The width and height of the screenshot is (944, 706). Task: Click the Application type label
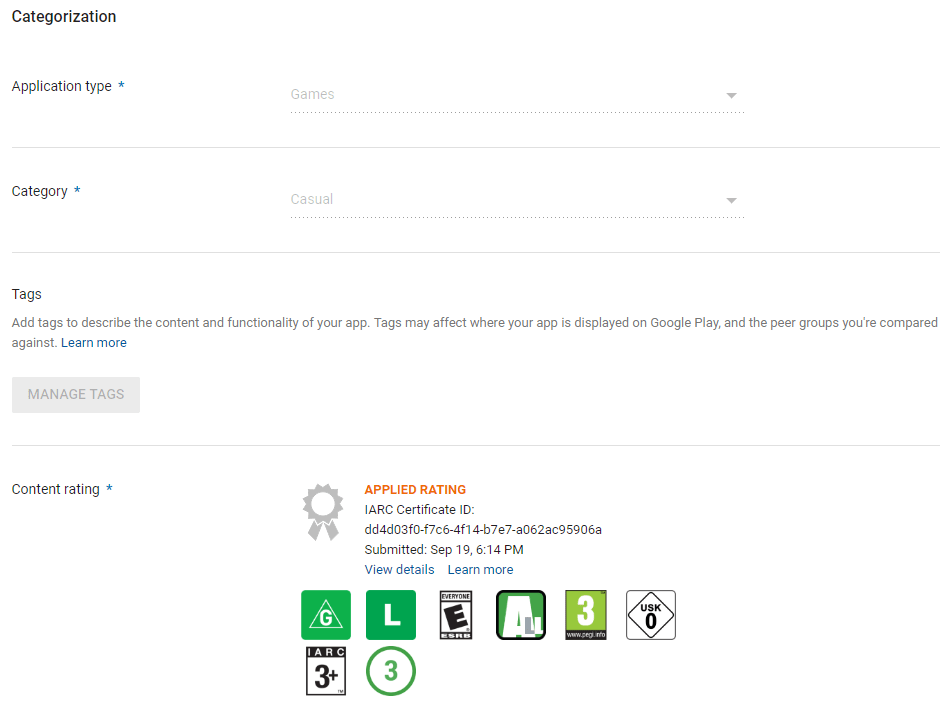tap(61, 86)
